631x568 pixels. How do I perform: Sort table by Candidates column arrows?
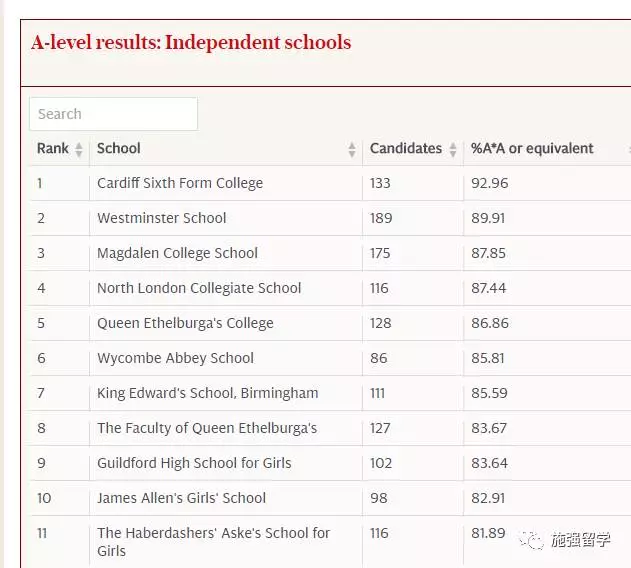pos(453,150)
